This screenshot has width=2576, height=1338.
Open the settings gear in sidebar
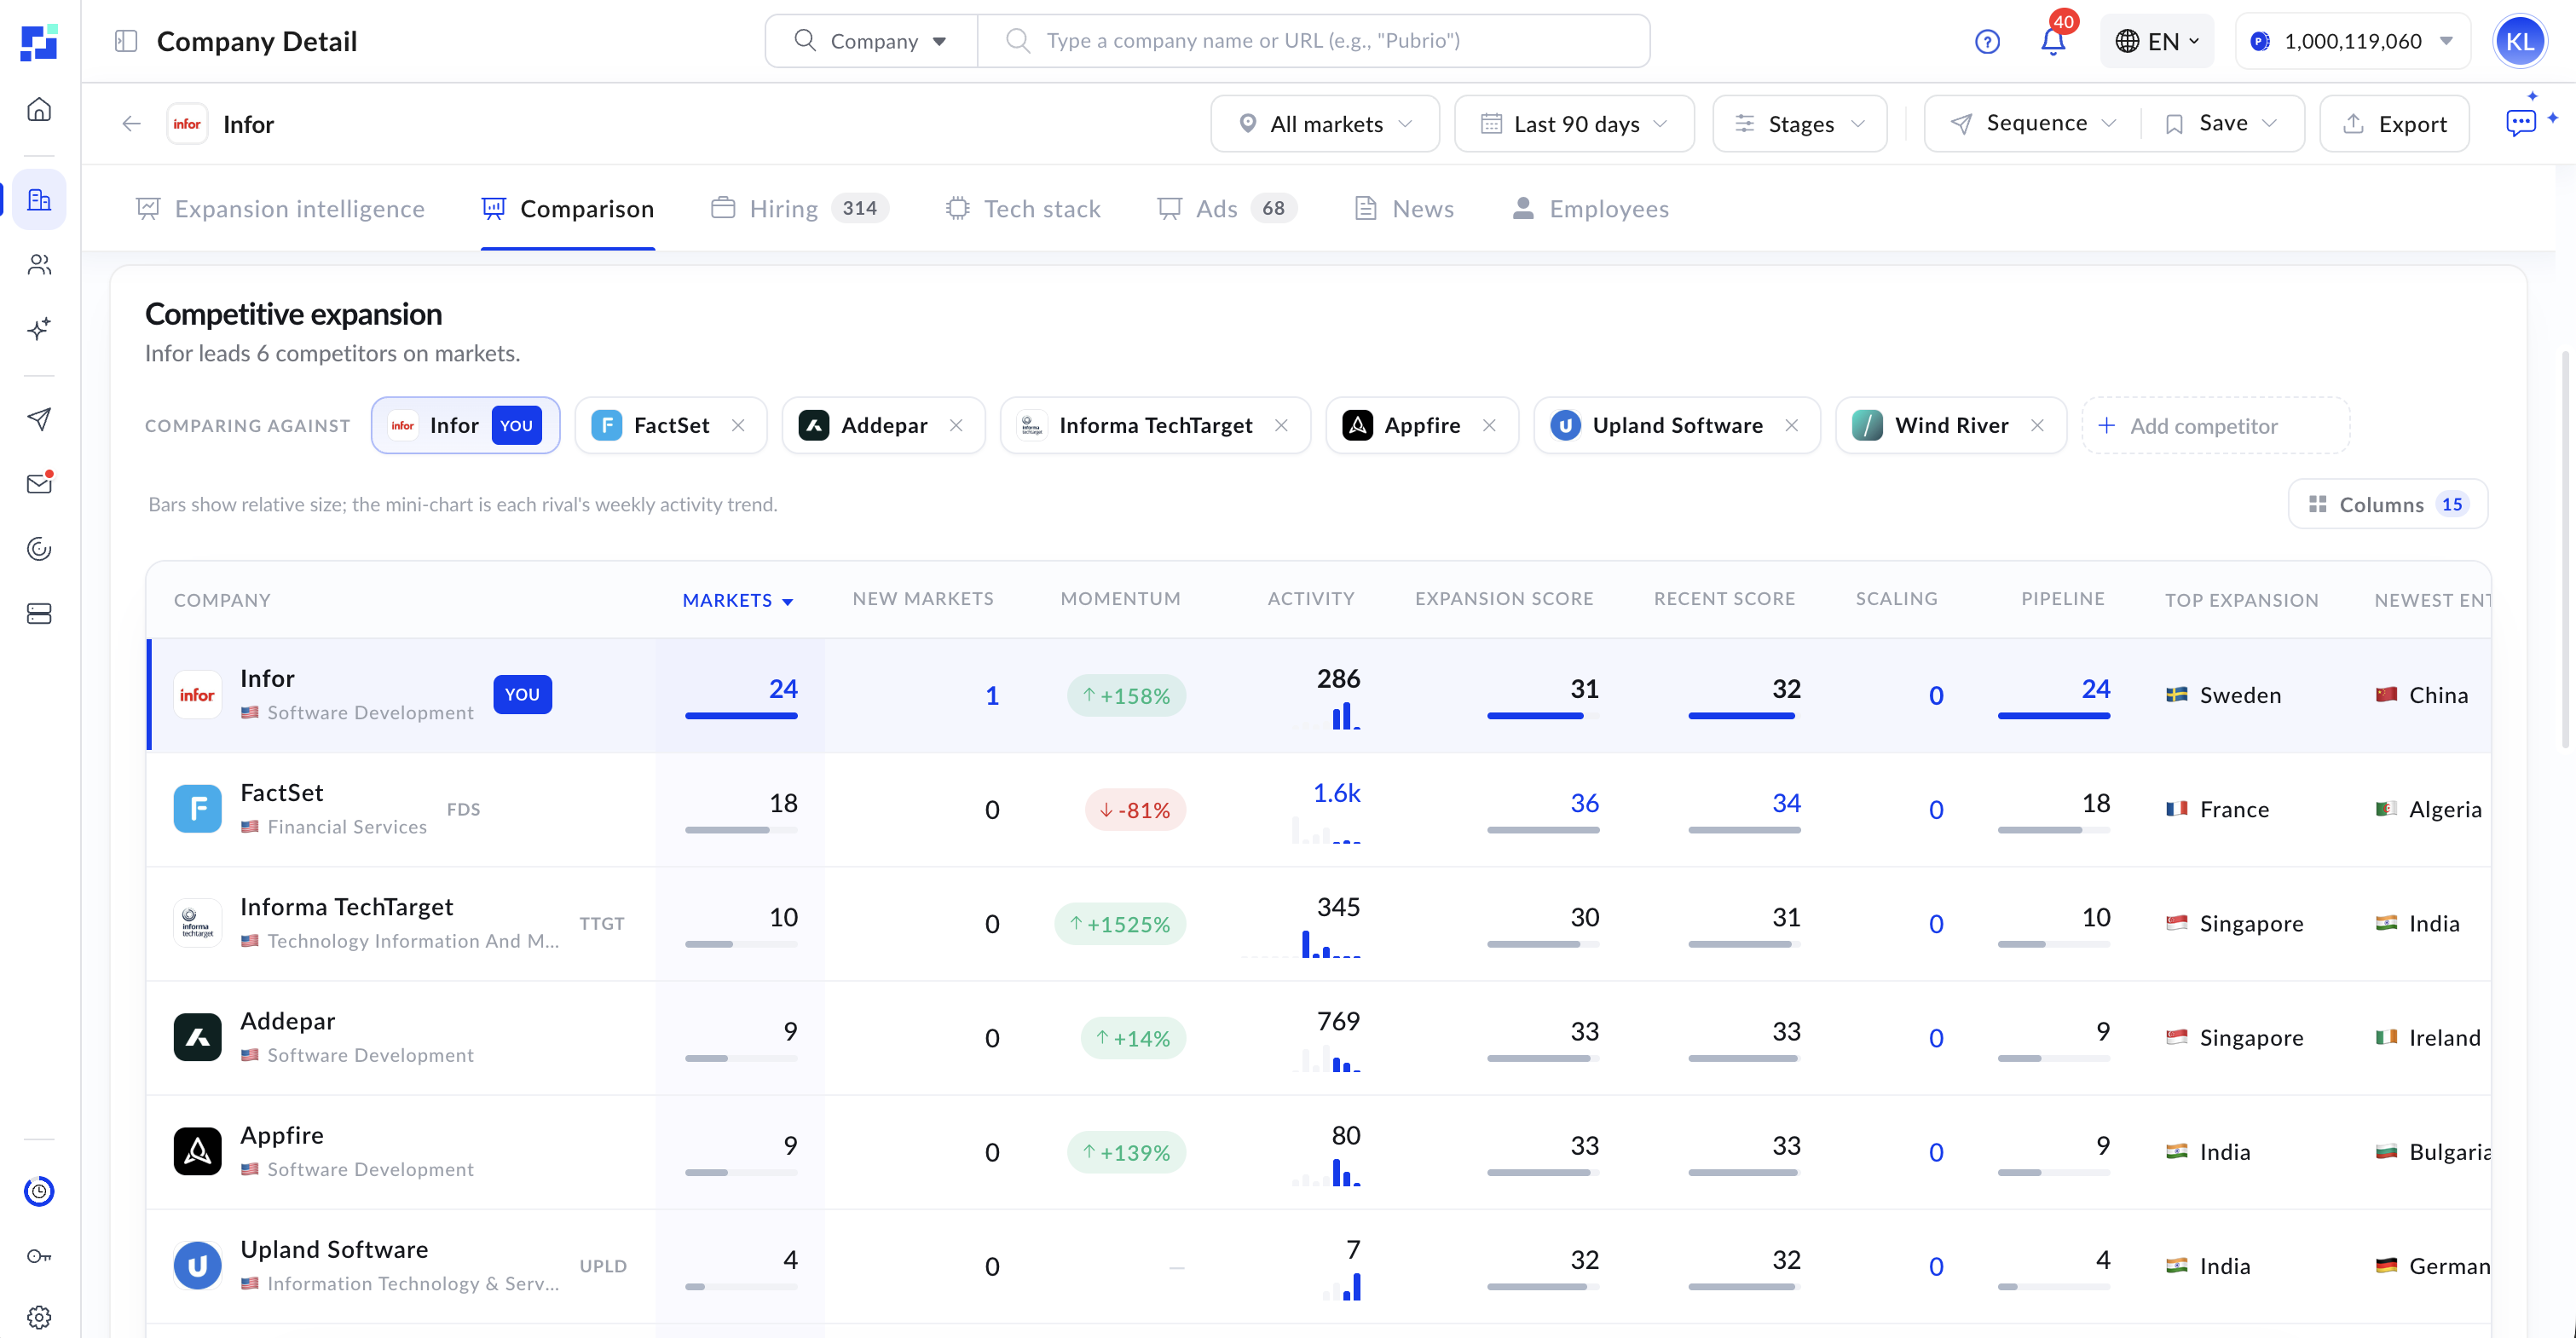[39, 1317]
